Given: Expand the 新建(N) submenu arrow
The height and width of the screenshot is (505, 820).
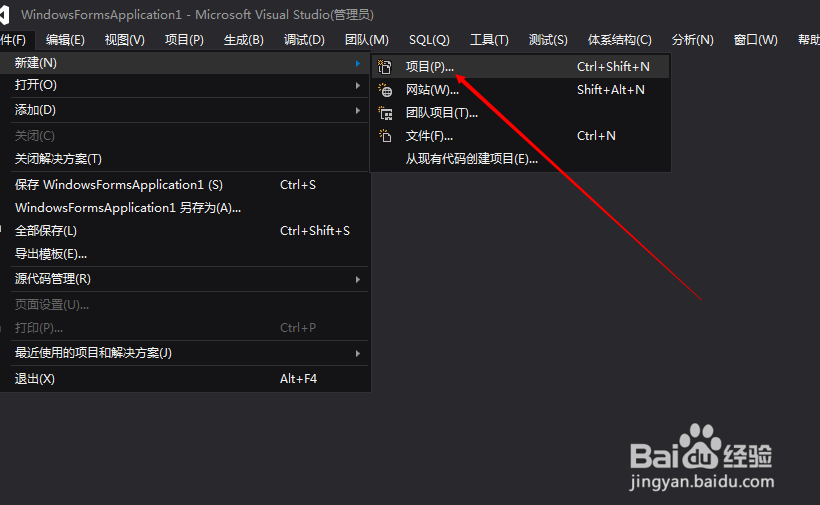Looking at the screenshot, I should [x=358, y=63].
